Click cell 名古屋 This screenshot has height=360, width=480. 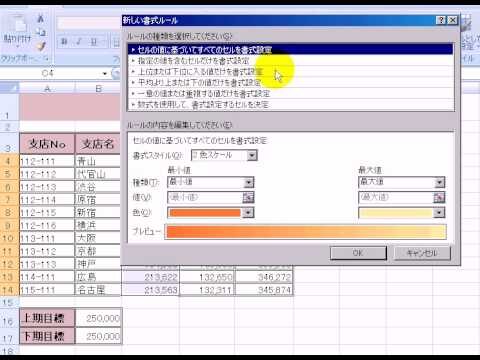(98, 290)
